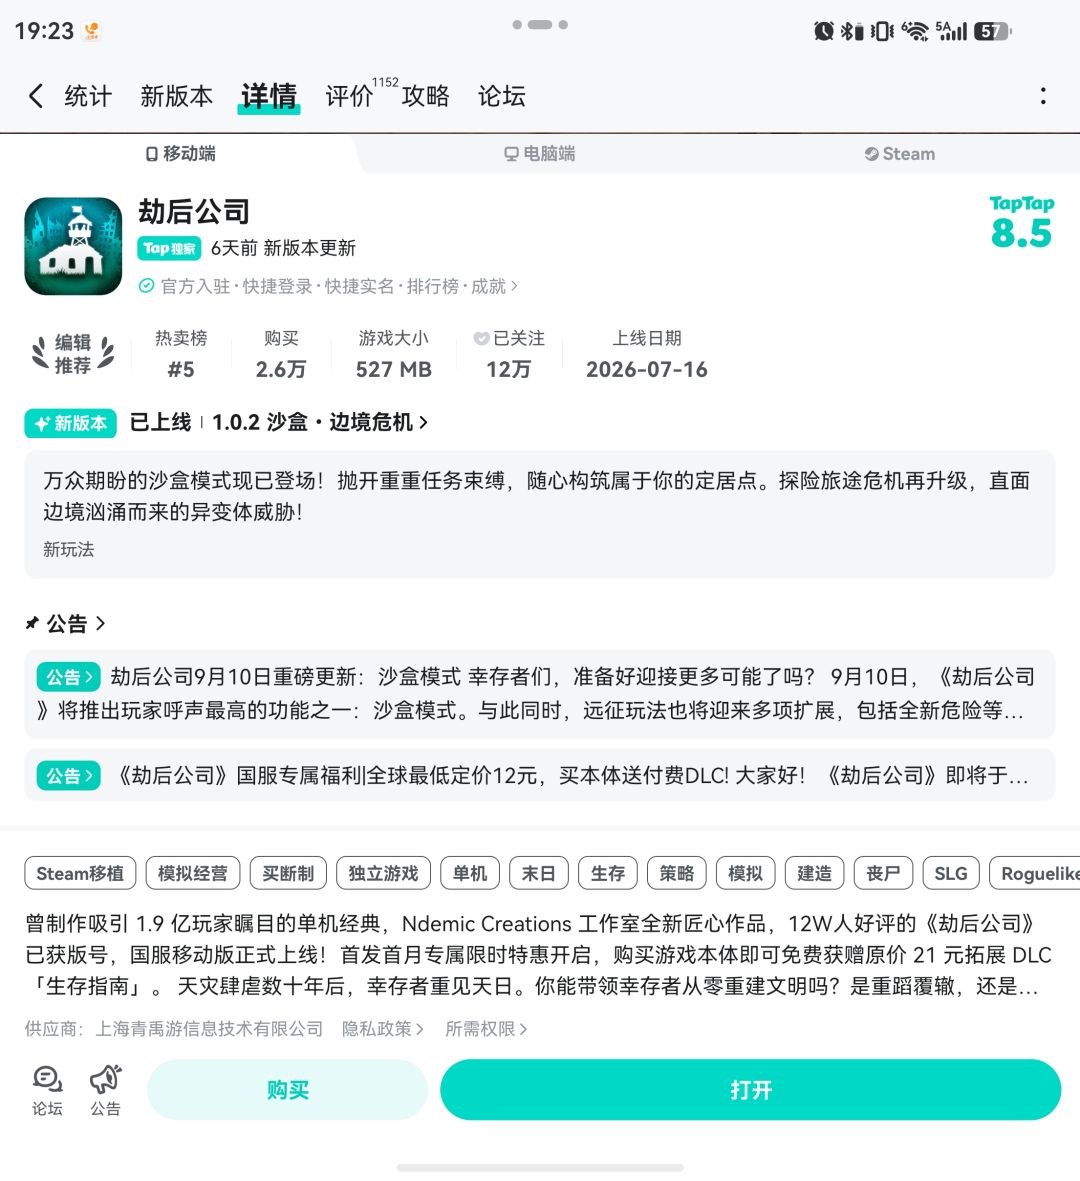Tap the 购买 button
This screenshot has height=1181, width=1080.
[288, 1090]
